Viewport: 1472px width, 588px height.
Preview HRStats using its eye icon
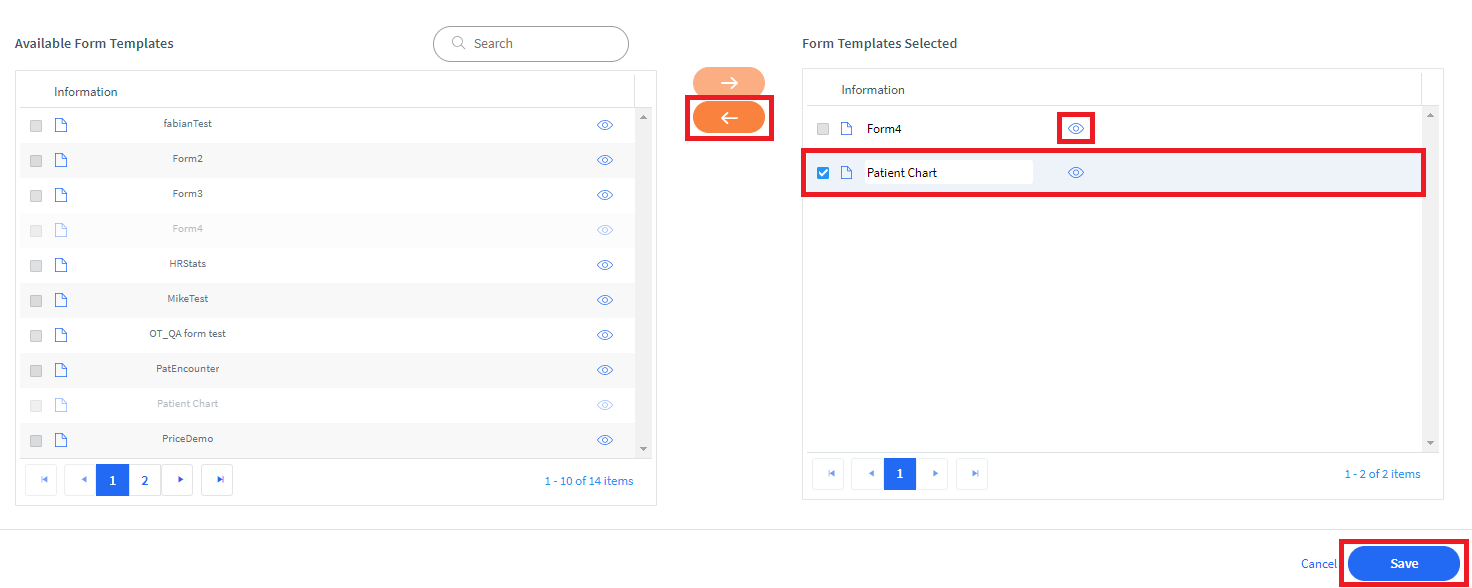pyautogui.click(x=605, y=265)
